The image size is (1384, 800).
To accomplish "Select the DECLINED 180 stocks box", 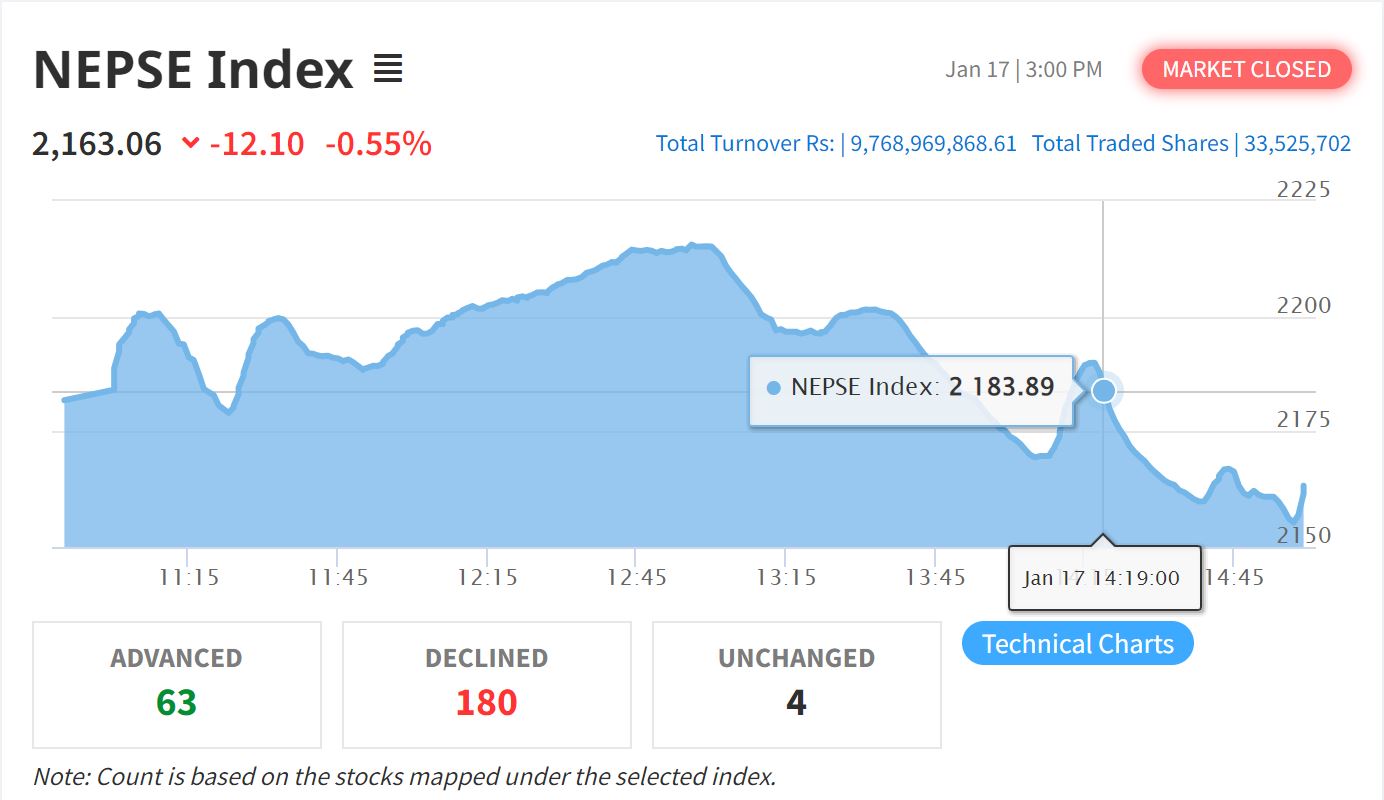I will tap(487, 685).
